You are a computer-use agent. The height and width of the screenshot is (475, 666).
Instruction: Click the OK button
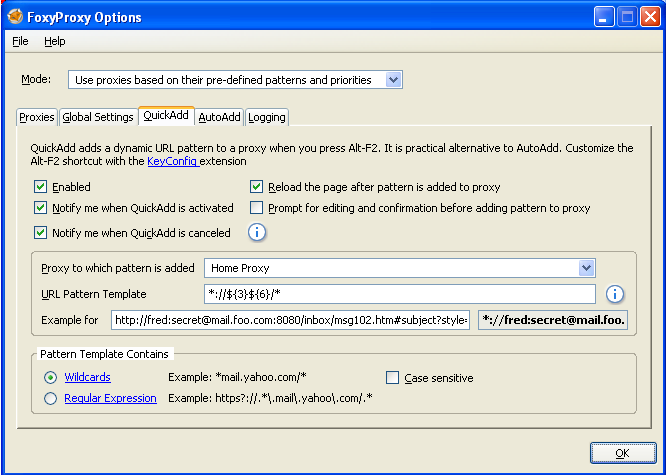coord(623,453)
